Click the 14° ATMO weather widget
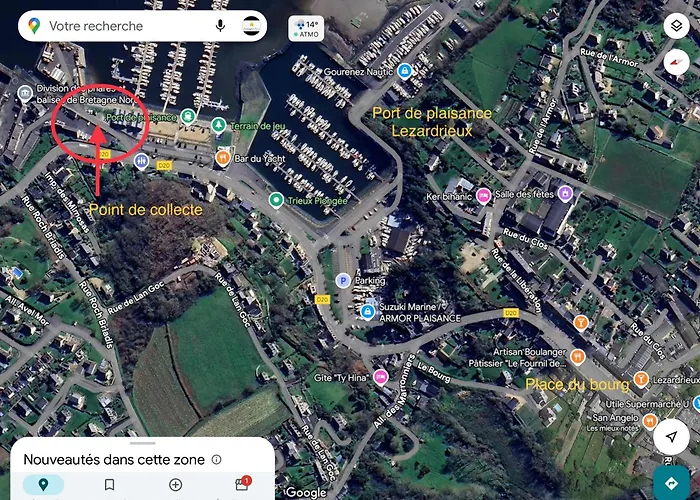The image size is (700, 500). (306, 29)
